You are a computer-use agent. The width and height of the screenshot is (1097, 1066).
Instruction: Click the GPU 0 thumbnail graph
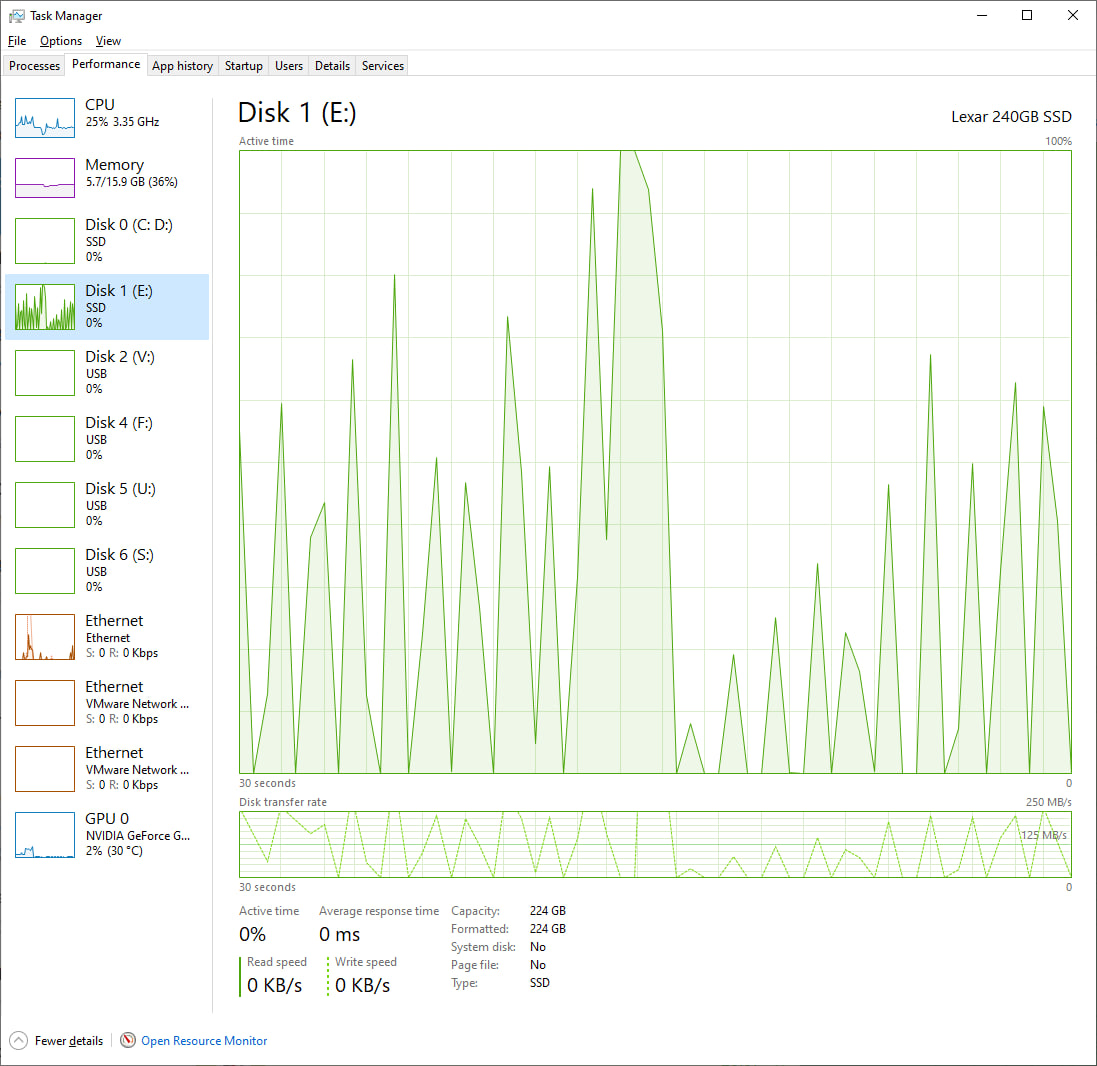45,834
